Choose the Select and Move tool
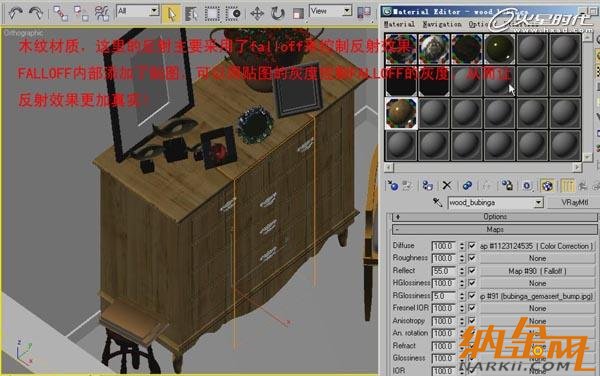Viewport: 600px width, 376px height. coord(257,13)
